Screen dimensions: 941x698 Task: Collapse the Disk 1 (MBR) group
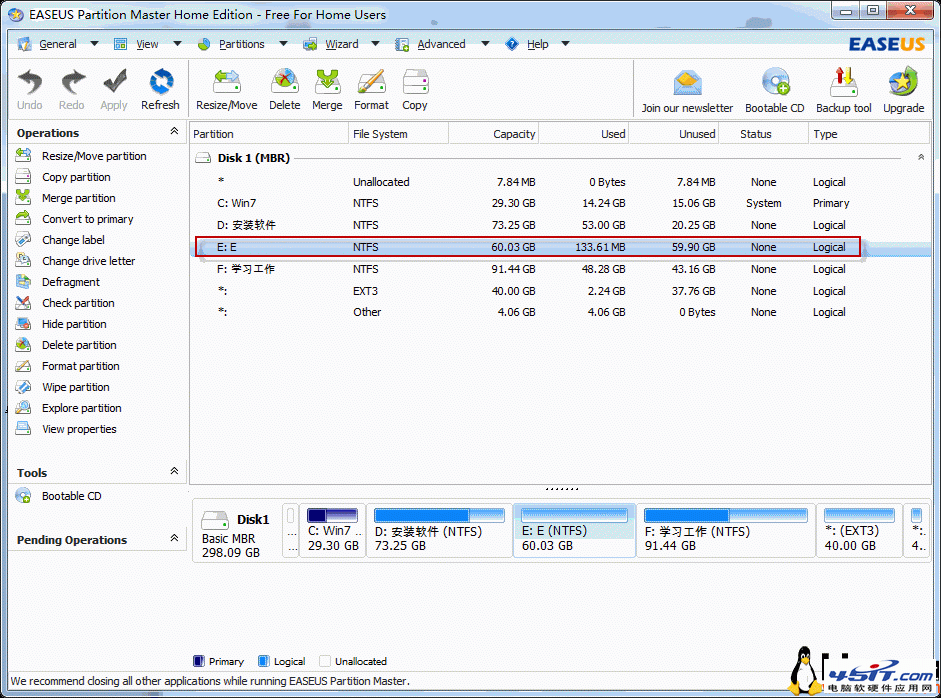921,157
